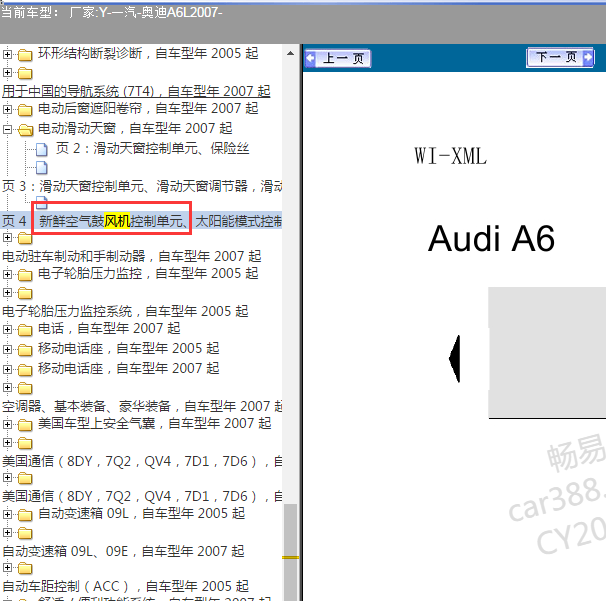Click the tree scrollbar up arrow
Image resolution: width=606 pixels, height=601 pixels.
click(x=291, y=53)
